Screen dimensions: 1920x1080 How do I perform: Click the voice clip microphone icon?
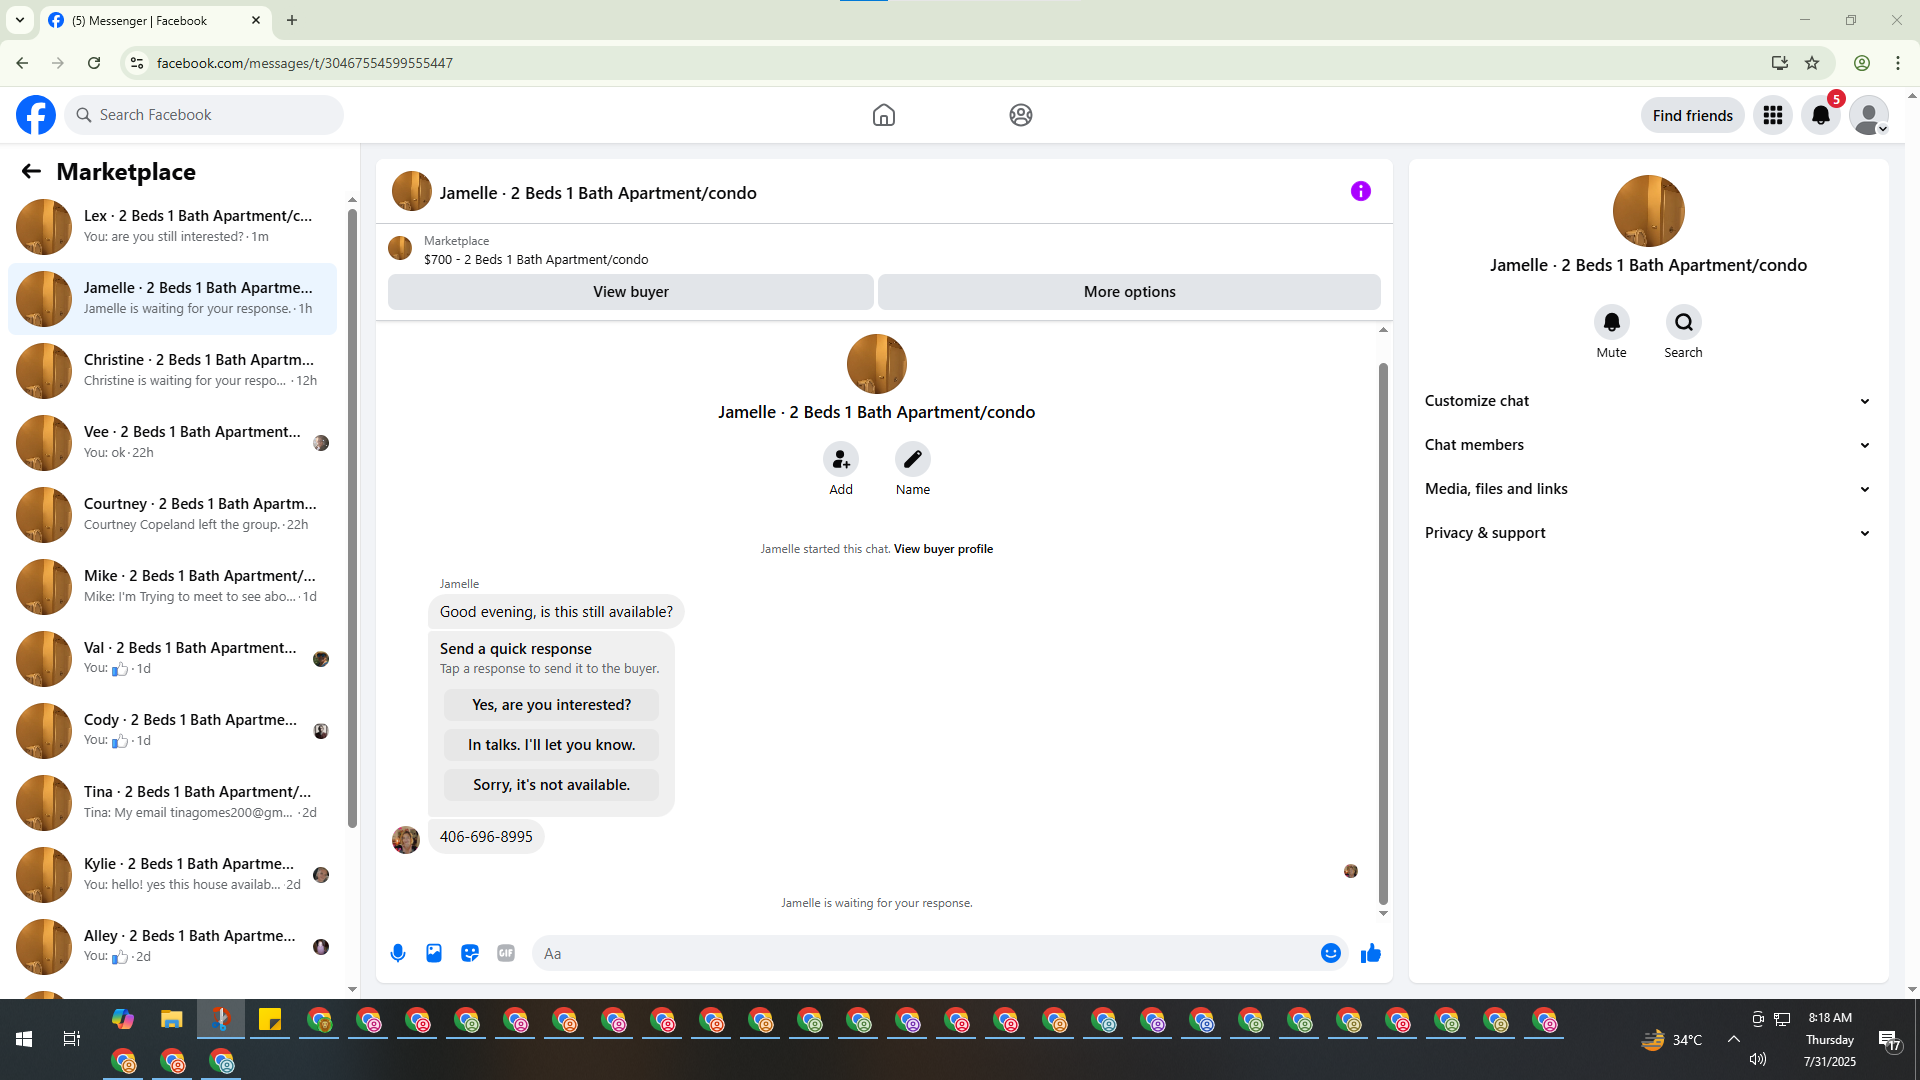click(x=398, y=953)
